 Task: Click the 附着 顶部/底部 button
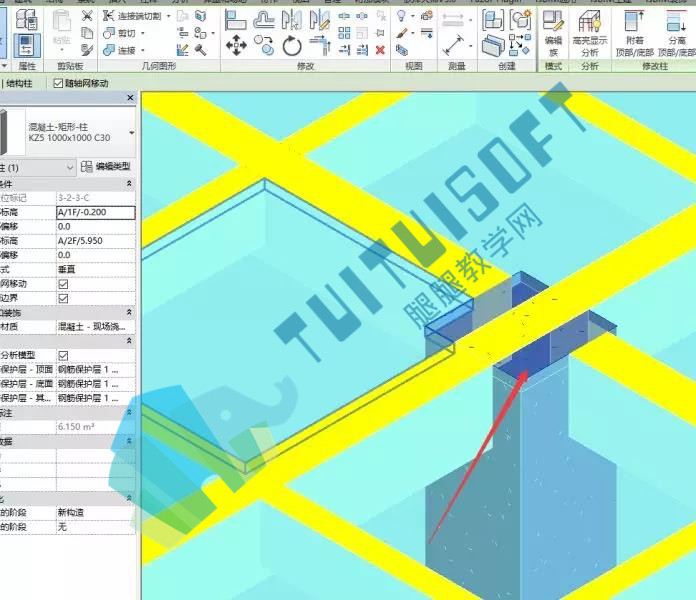635,33
